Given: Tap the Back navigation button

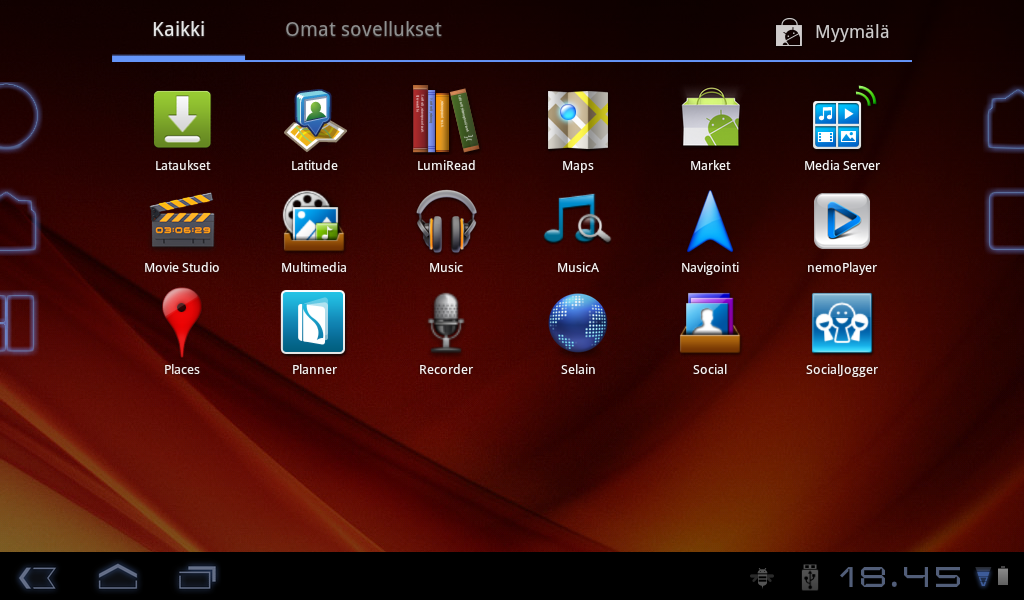Looking at the screenshot, I should [x=37, y=577].
